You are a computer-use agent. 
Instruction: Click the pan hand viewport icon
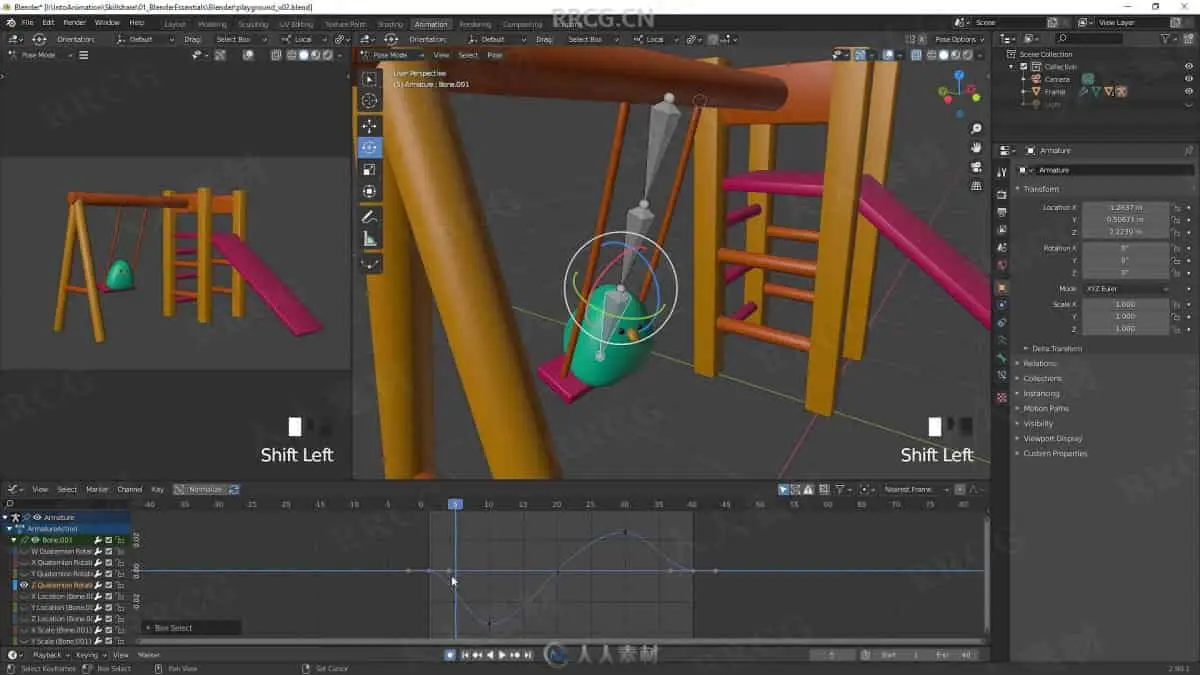pyautogui.click(x=976, y=147)
